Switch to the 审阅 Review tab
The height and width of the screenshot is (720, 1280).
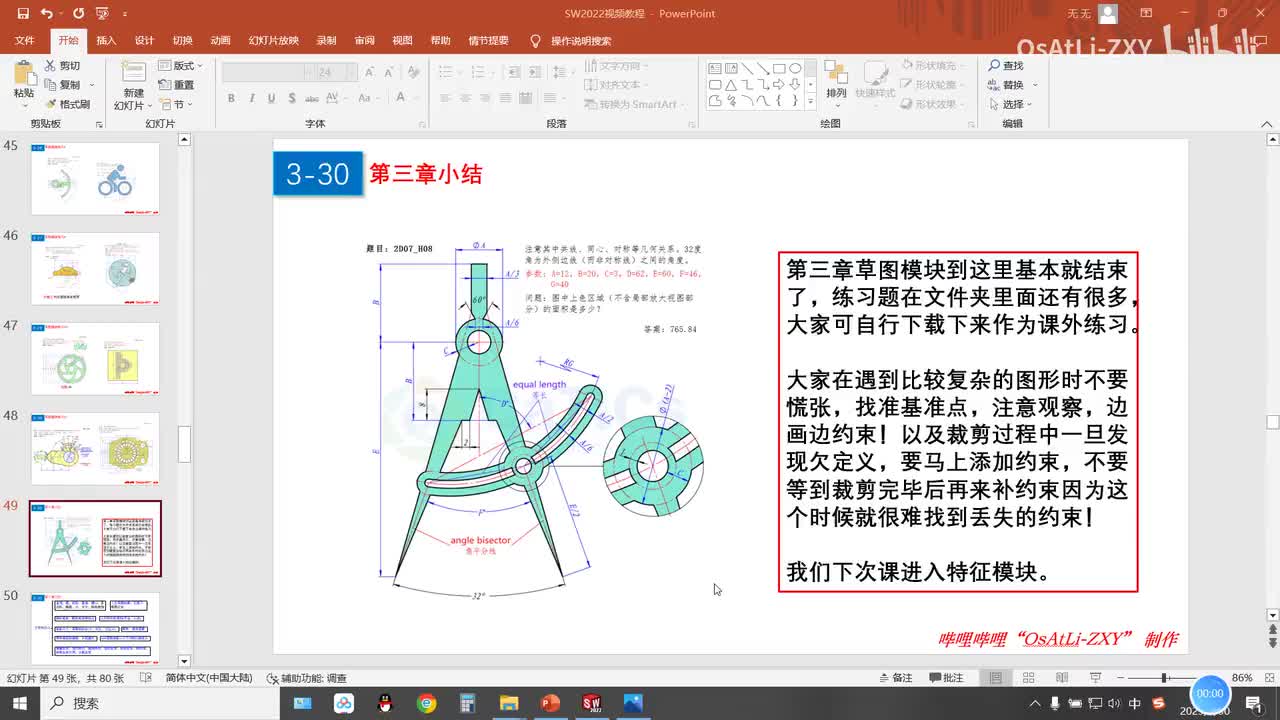pyautogui.click(x=364, y=41)
